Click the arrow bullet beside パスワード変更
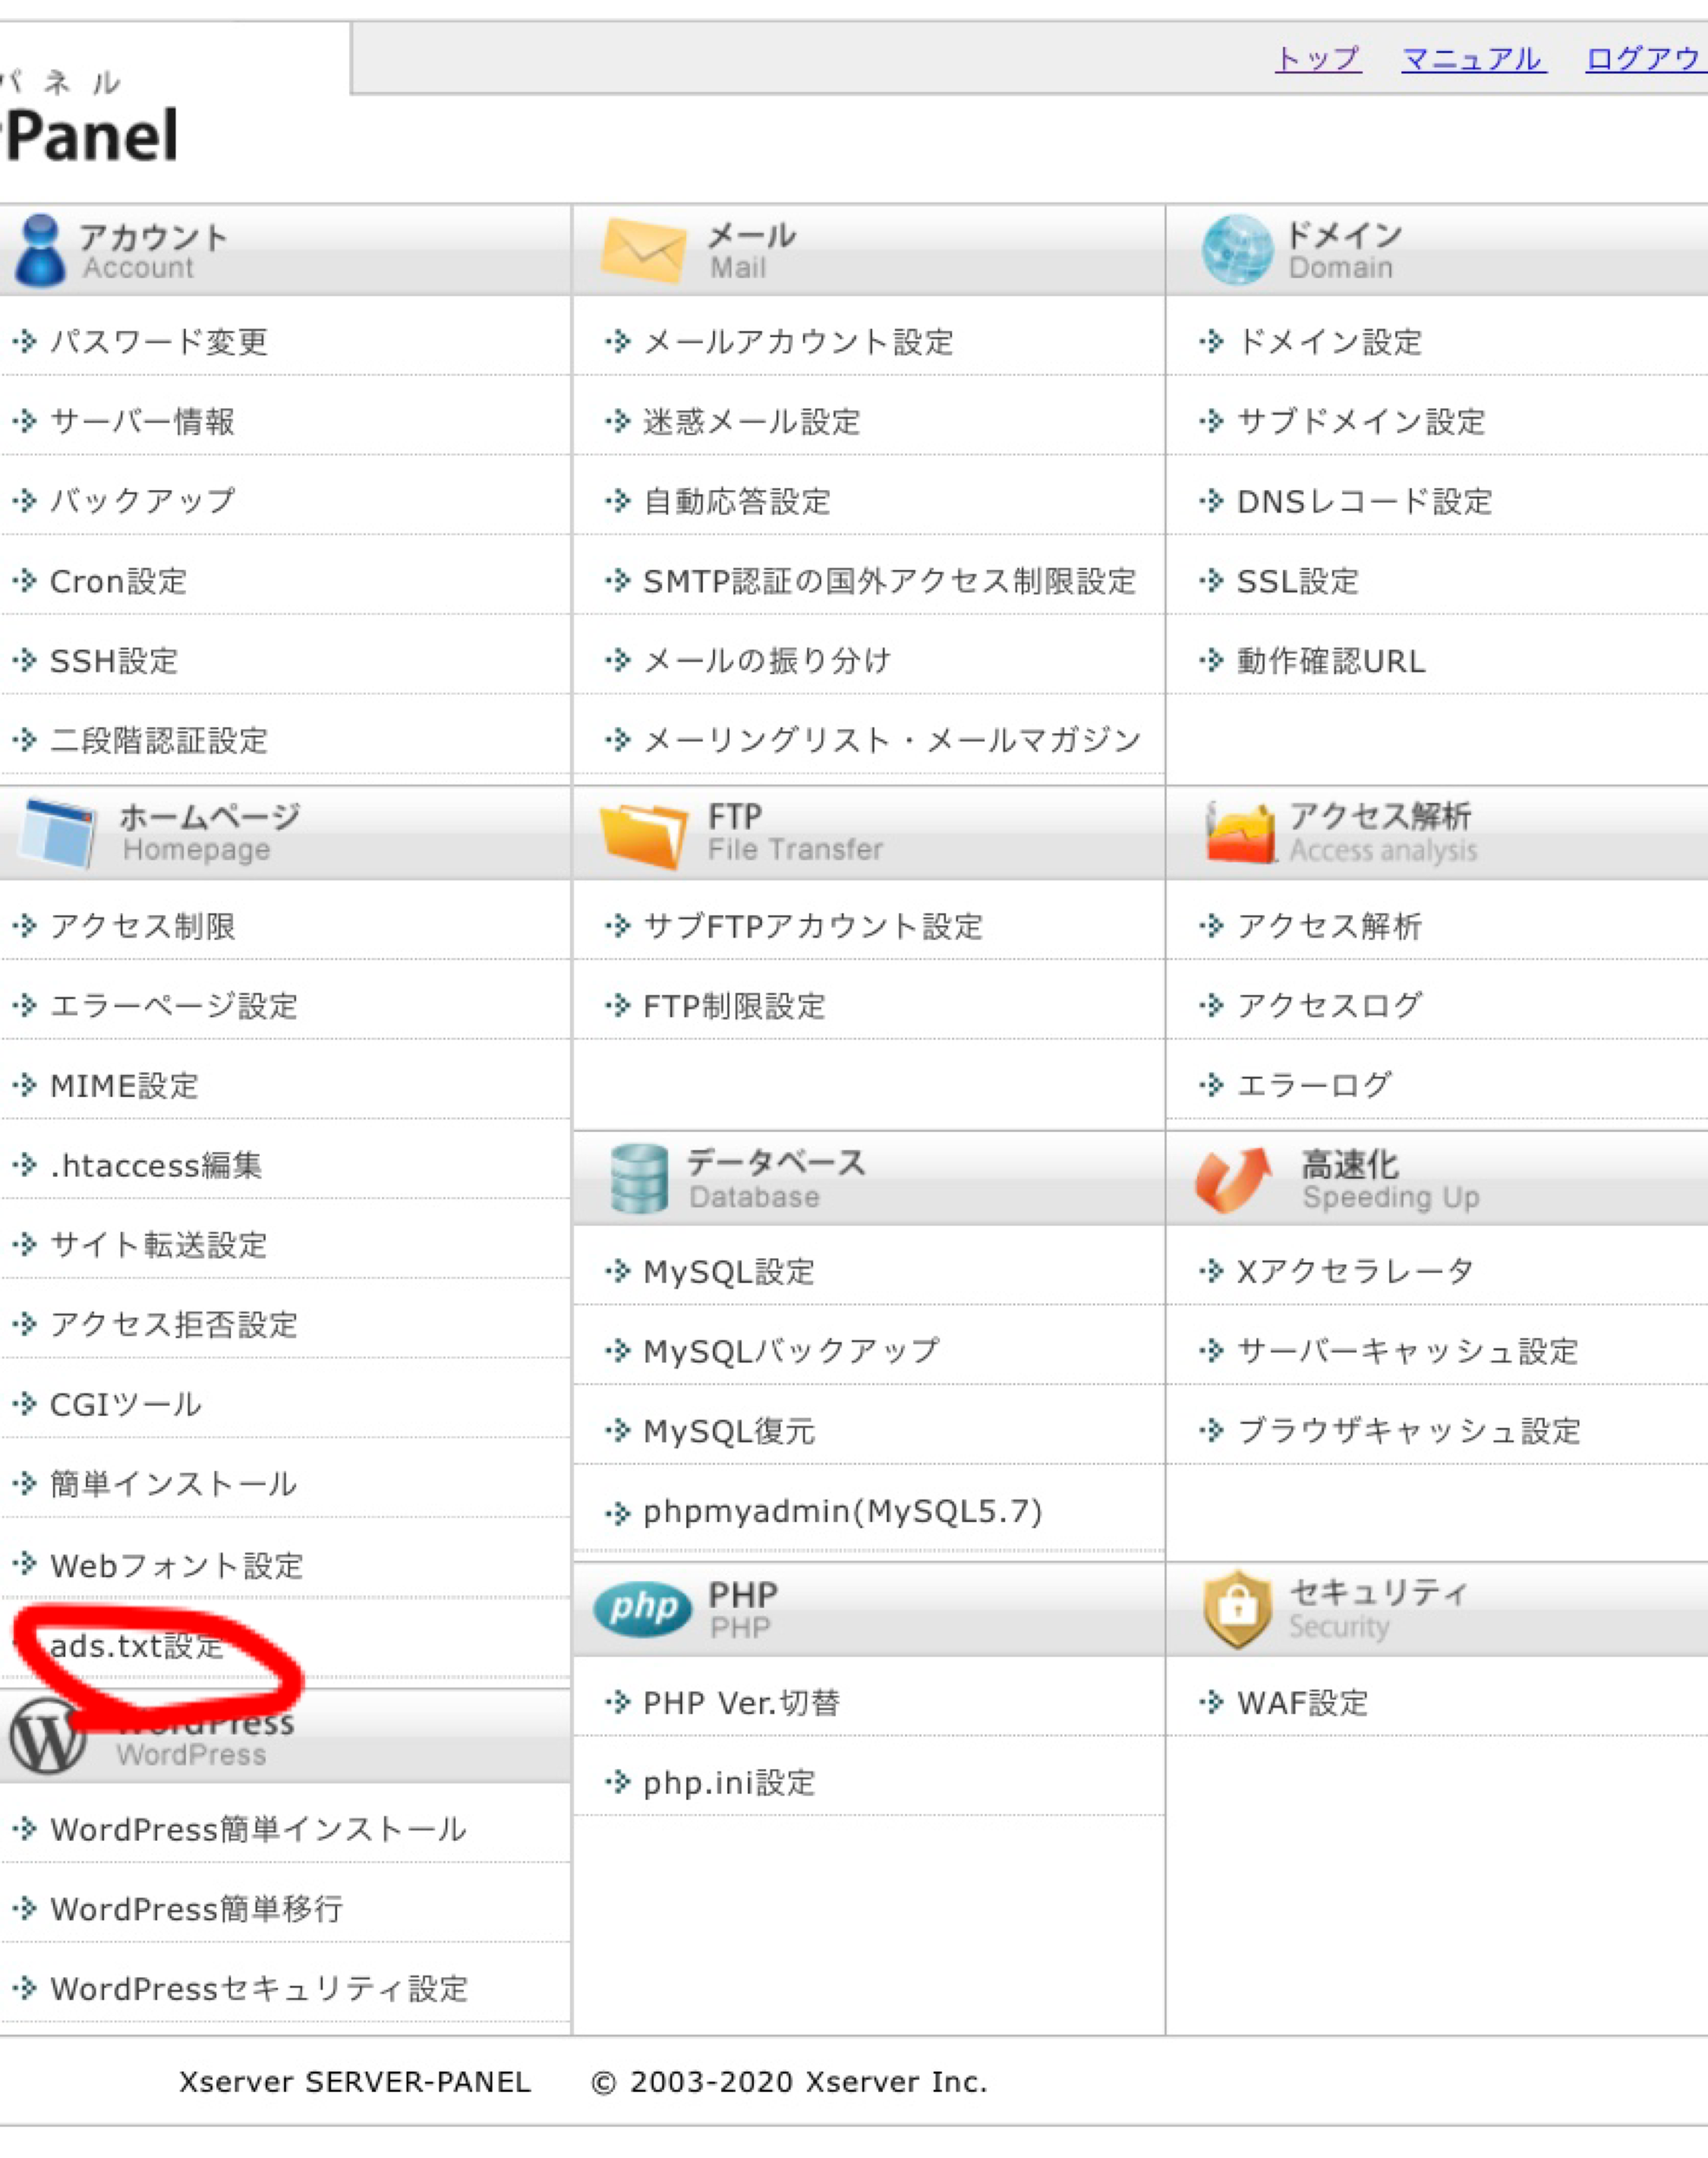1708x2158 pixels. point(25,341)
